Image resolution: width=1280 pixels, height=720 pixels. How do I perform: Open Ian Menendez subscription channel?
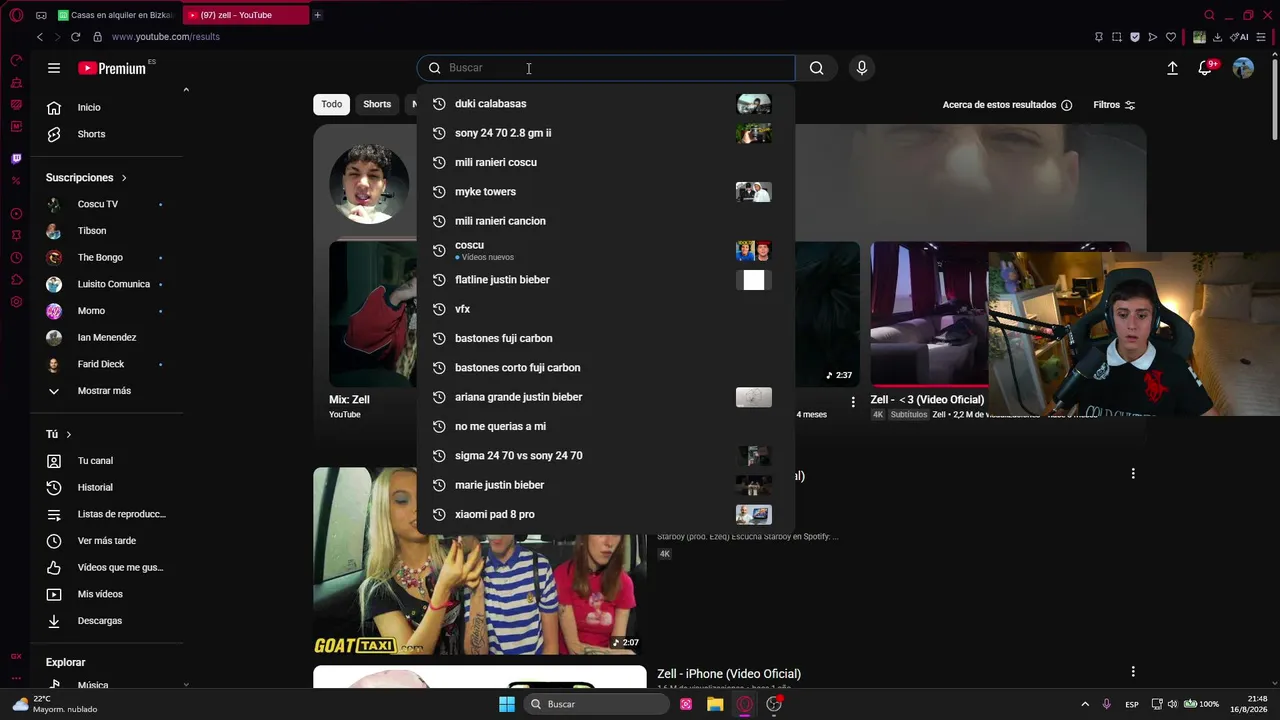click(x=107, y=337)
